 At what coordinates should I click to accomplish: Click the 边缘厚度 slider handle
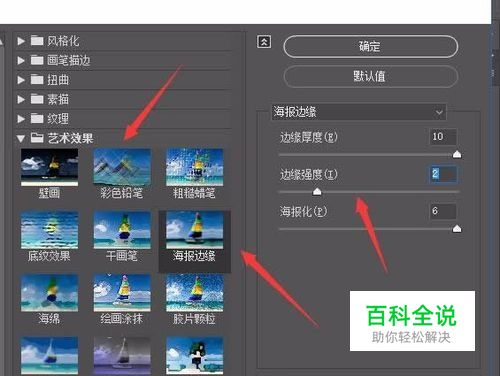pos(457,154)
